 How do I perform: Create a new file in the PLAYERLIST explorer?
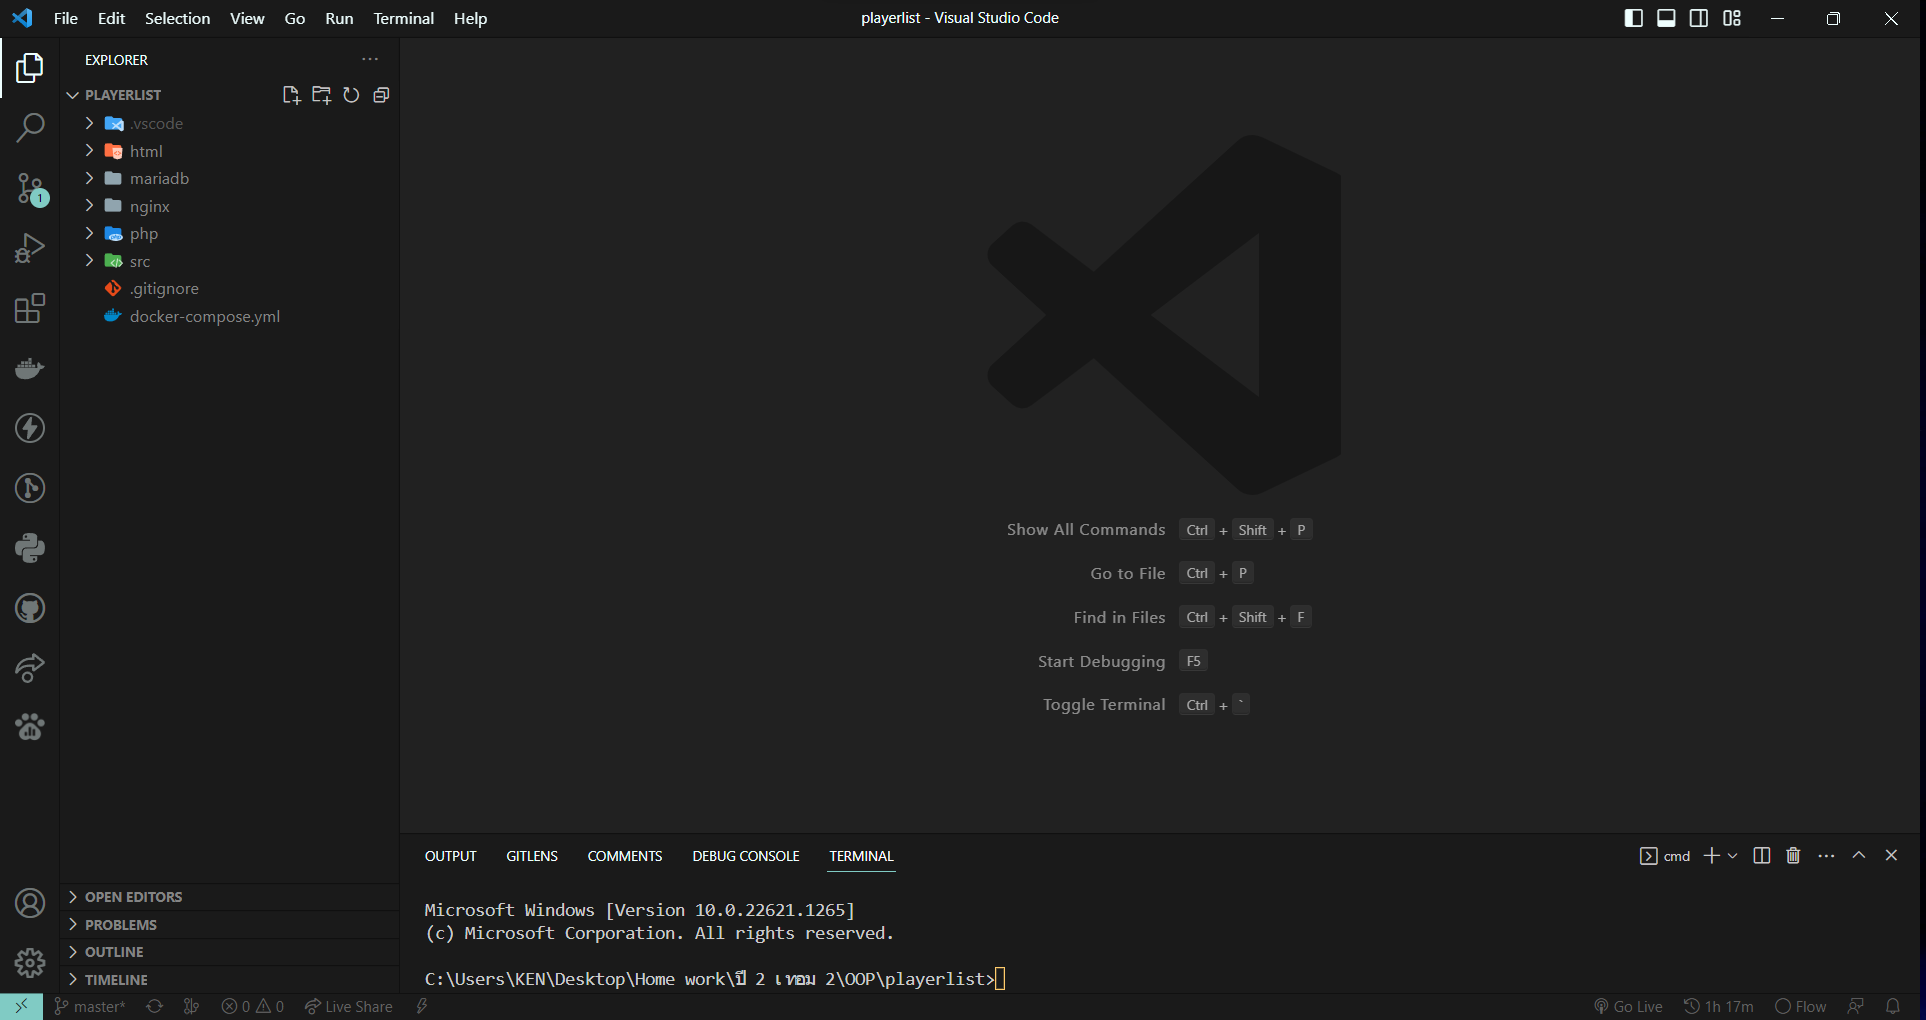coord(291,94)
